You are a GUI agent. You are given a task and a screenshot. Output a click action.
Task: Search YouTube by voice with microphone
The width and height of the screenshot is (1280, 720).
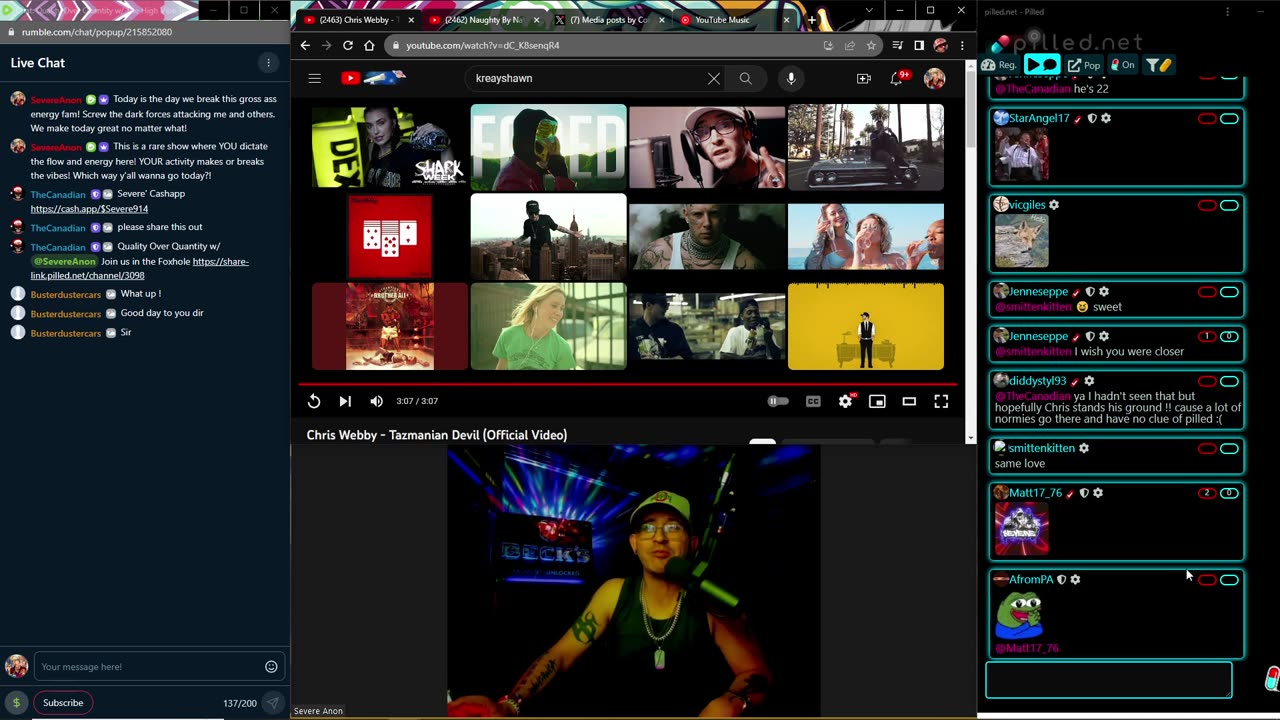tap(791, 78)
